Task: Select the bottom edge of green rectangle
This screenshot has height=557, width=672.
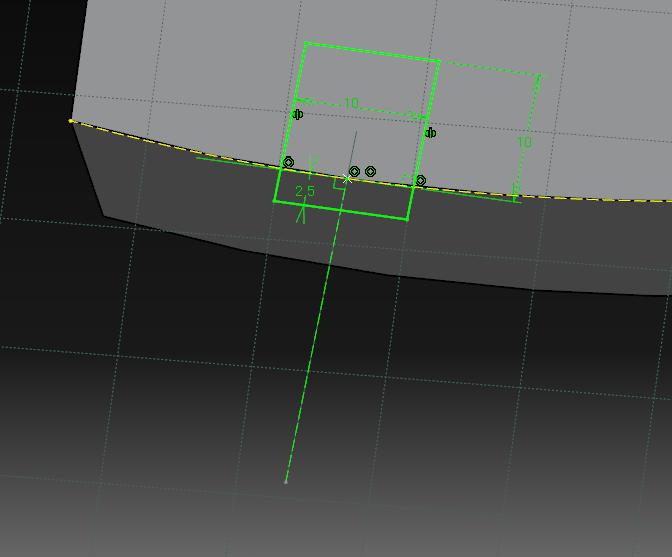Action: coord(341,210)
